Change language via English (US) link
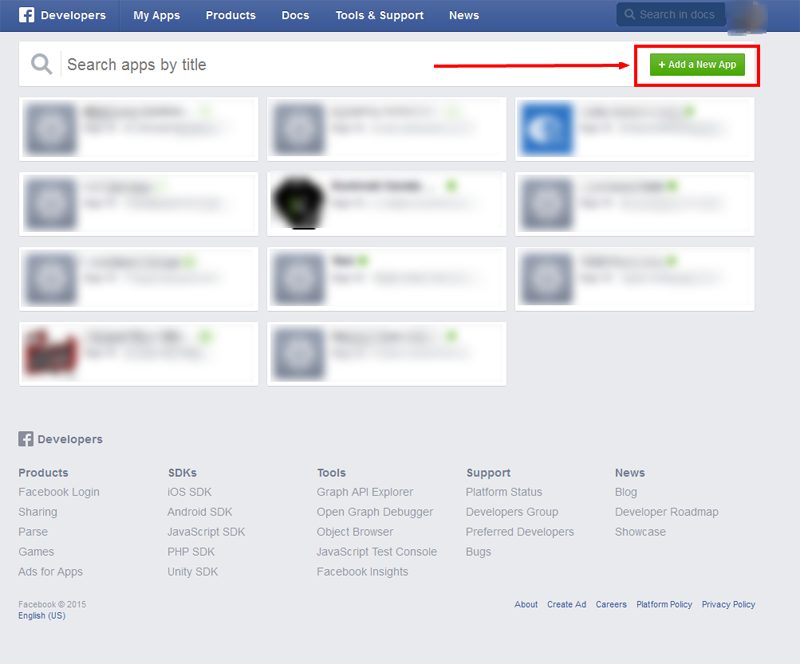 (41, 616)
